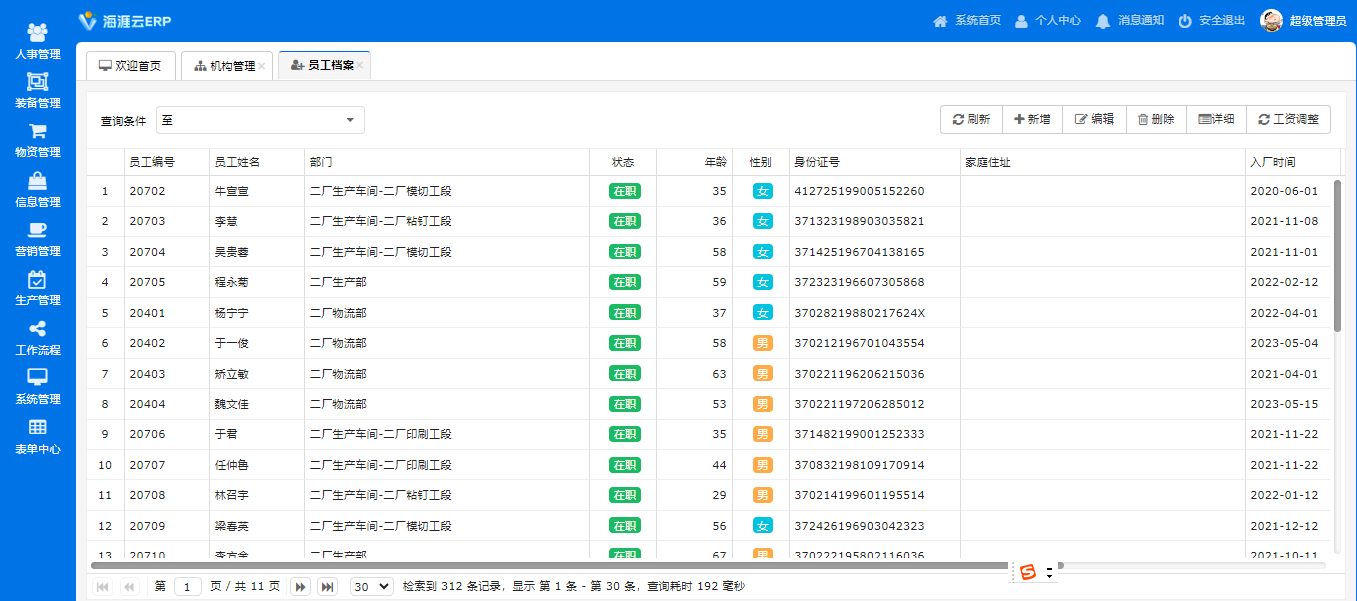Open 生产管理 sidebar module

37,288
